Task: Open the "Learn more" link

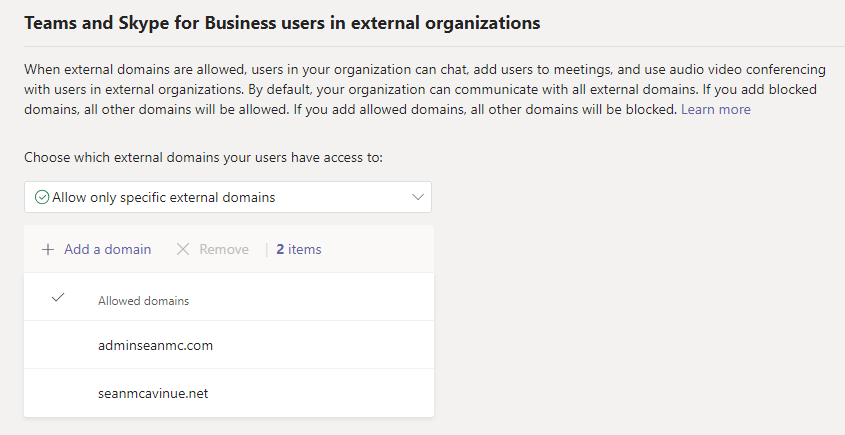Action: 715,109
